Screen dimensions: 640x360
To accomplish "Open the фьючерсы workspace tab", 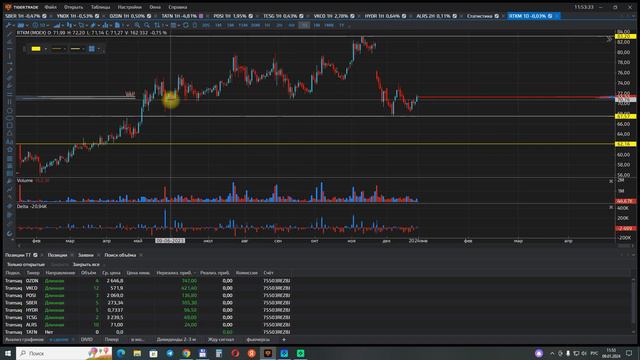I will [258, 339].
